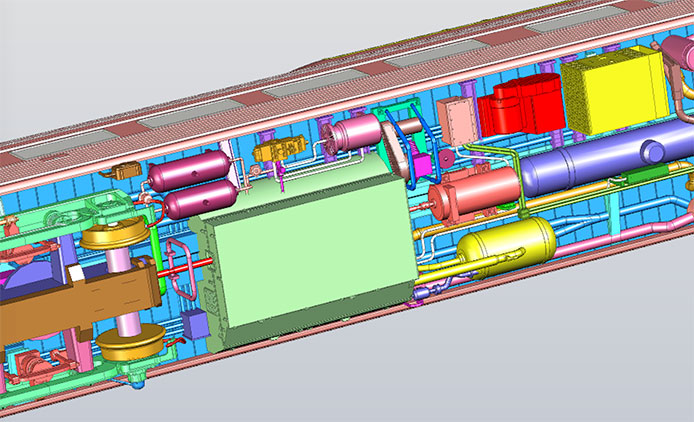
Task: Select the small purple box beside transformer
Action: point(195,324)
